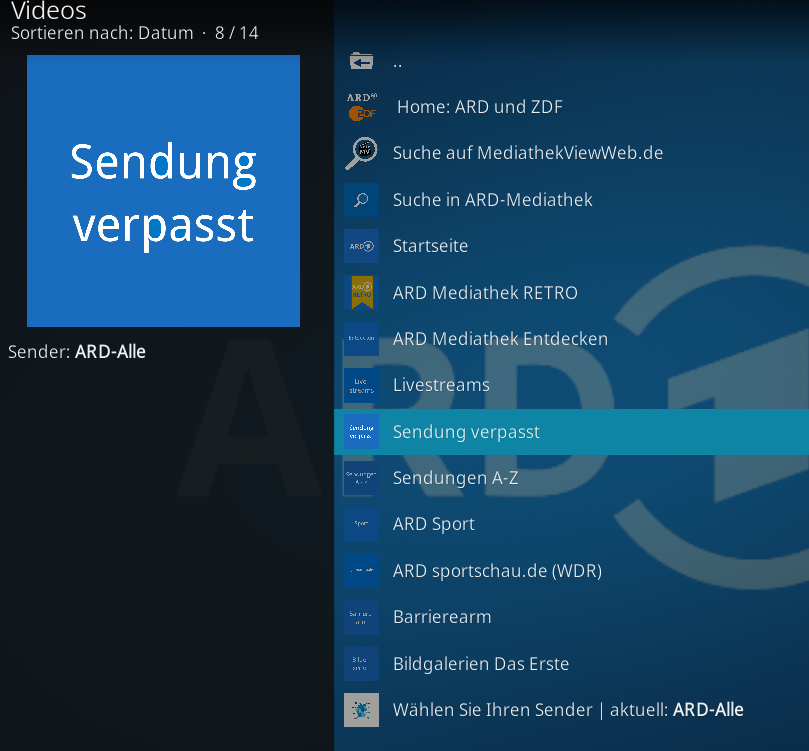Select Suche in ARD-Mediathek

[571, 200]
